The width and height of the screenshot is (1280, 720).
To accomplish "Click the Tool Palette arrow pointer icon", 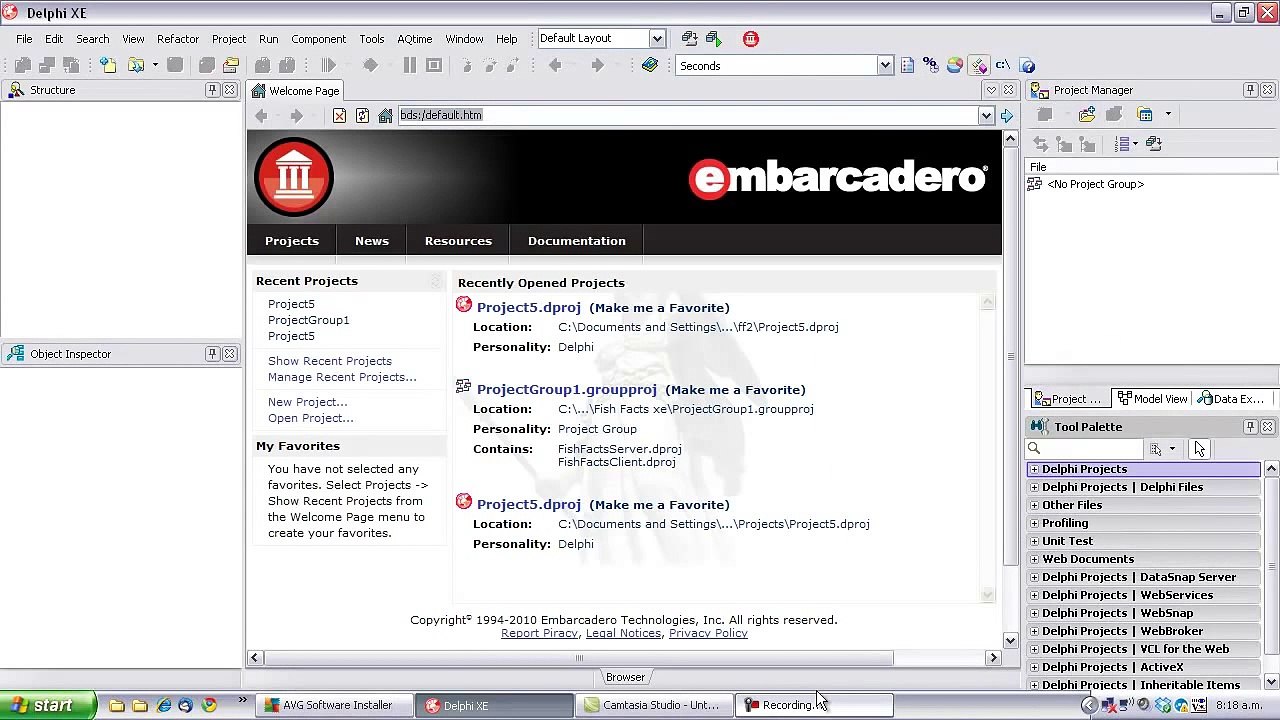I will click(x=1199, y=449).
